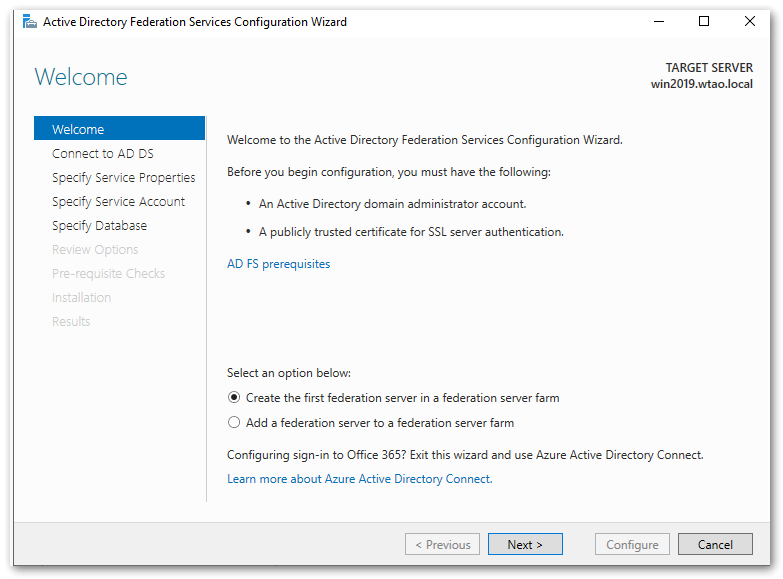This screenshot has height=579, width=783.
Task: Select 'Add a federation server' radio button
Action: click(x=235, y=423)
